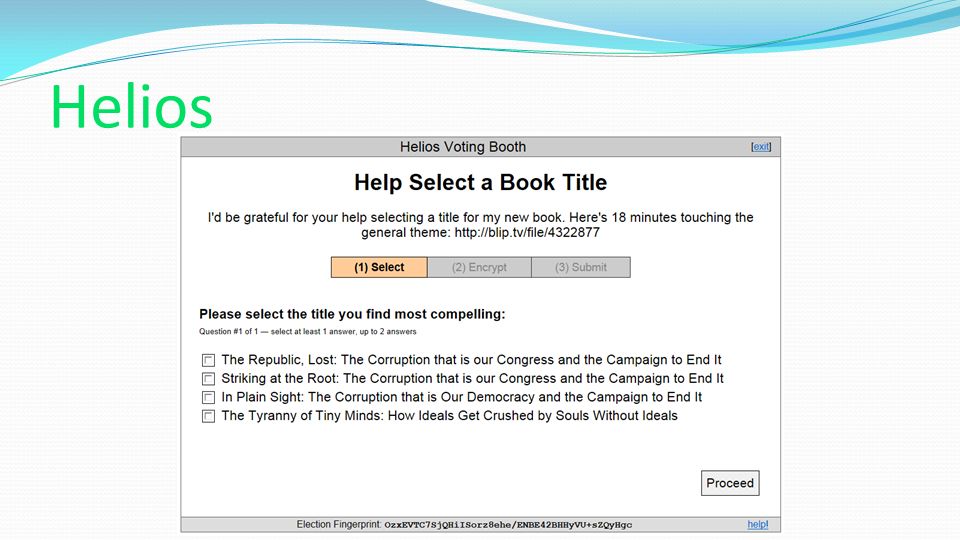Click the In Plain Sight label text
960x540 pixels.
click(462, 397)
